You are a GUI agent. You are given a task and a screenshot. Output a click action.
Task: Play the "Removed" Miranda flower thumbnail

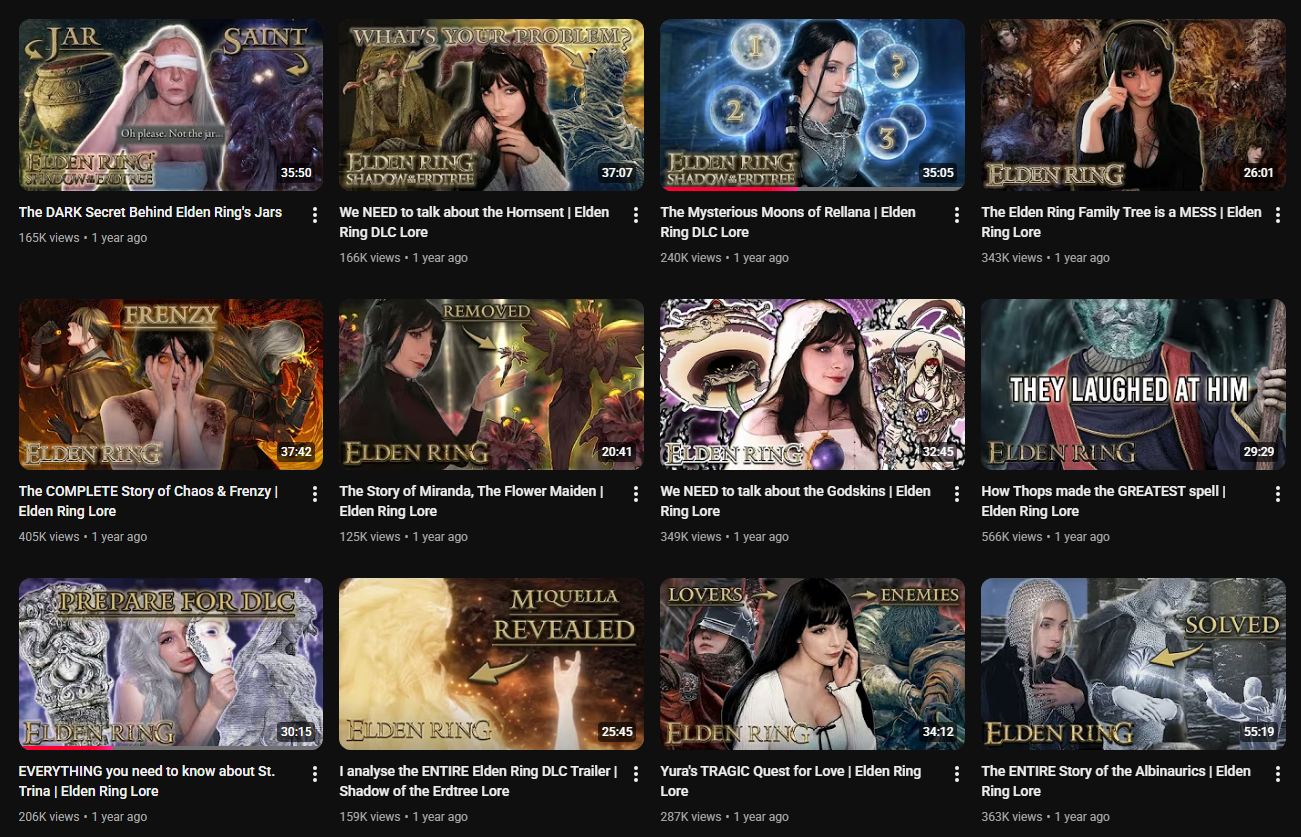click(x=492, y=384)
